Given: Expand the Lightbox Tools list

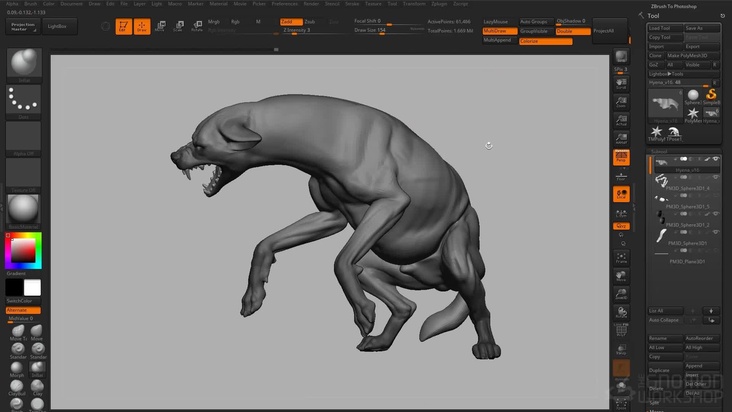Looking at the screenshot, I should pyautogui.click(x=666, y=73).
